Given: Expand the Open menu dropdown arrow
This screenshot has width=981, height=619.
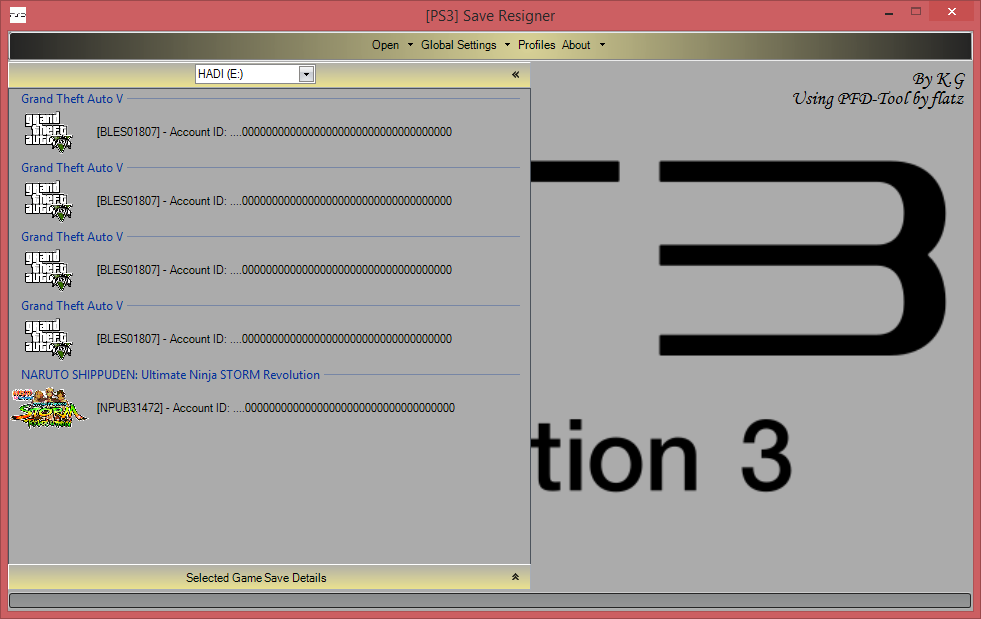Looking at the screenshot, I should [410, 45].
